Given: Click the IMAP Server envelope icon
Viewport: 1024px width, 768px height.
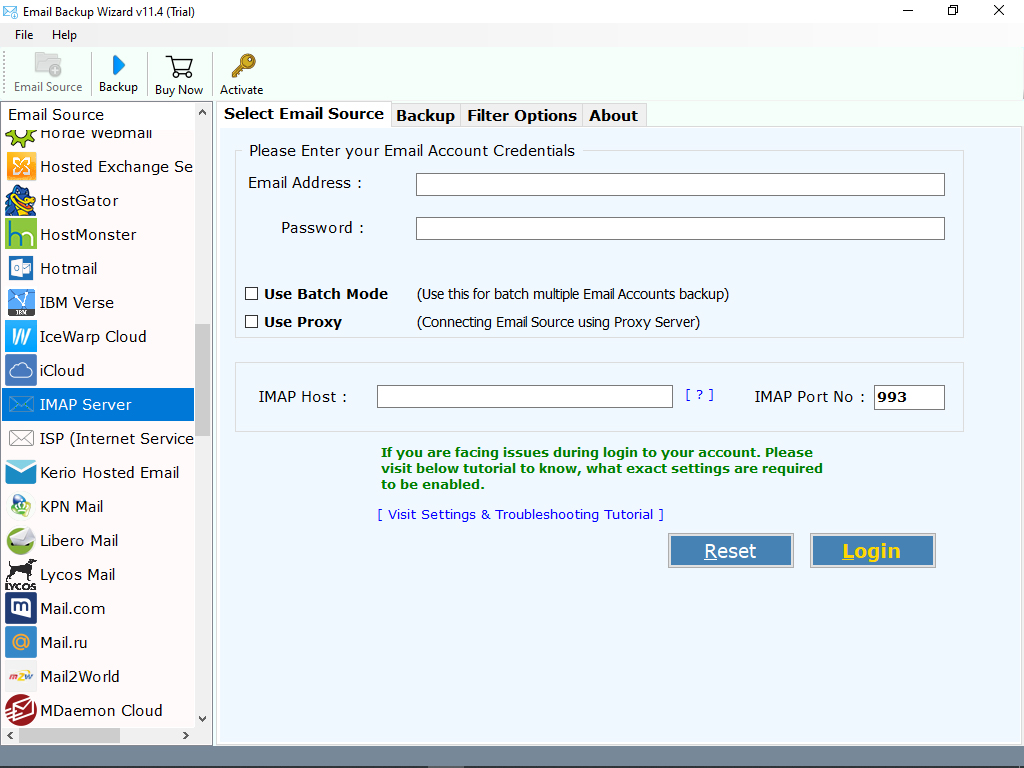Looking at the screenshot, I should coord(21,405).
